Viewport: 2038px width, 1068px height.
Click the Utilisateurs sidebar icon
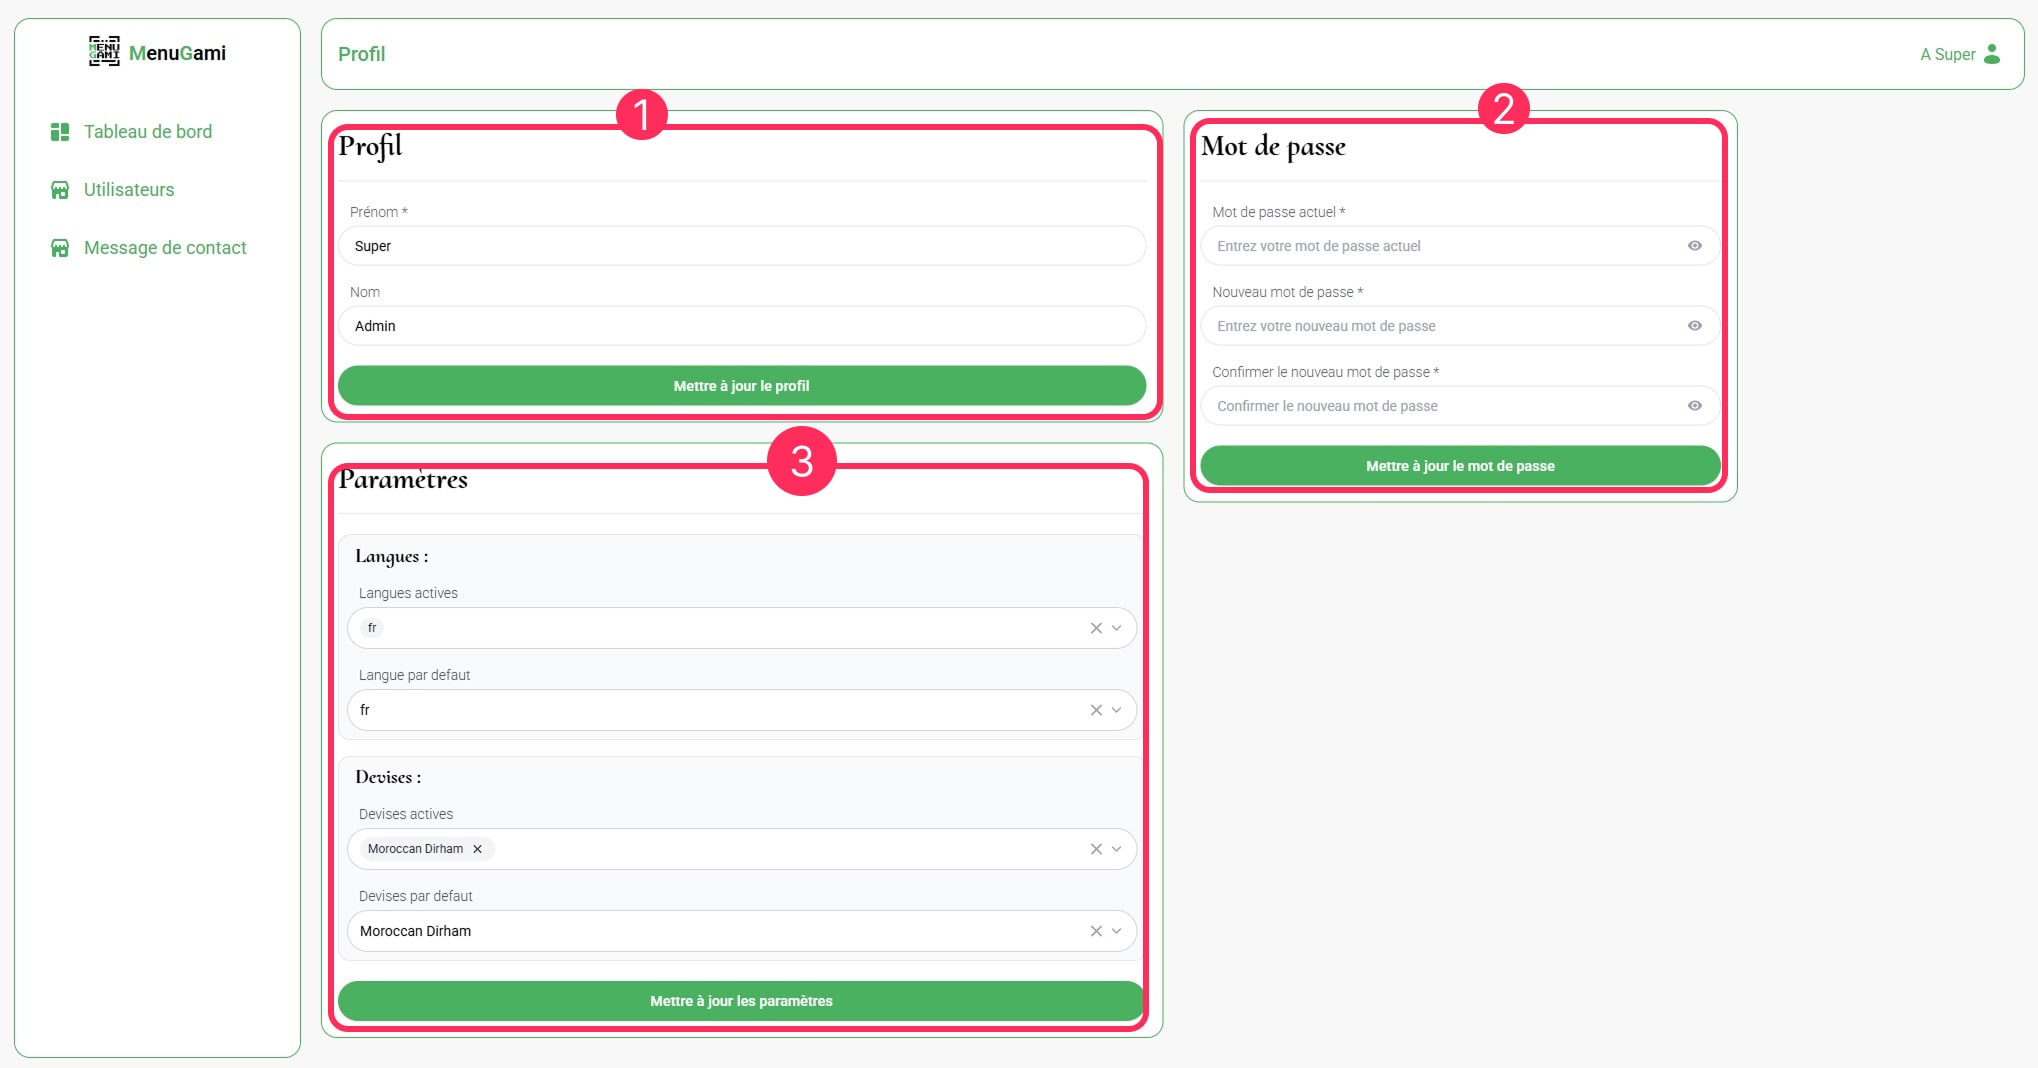[59, 189]
